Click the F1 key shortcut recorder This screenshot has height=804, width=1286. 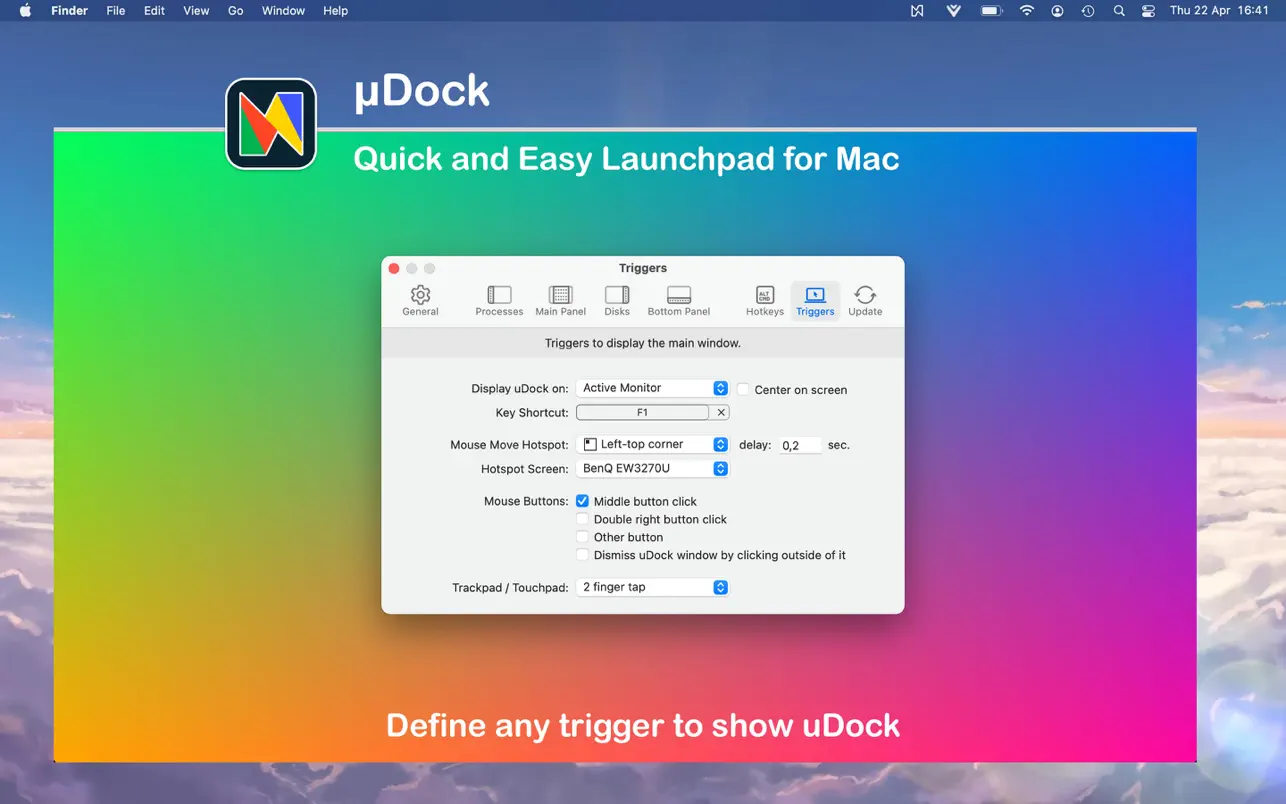coord(642,412)
